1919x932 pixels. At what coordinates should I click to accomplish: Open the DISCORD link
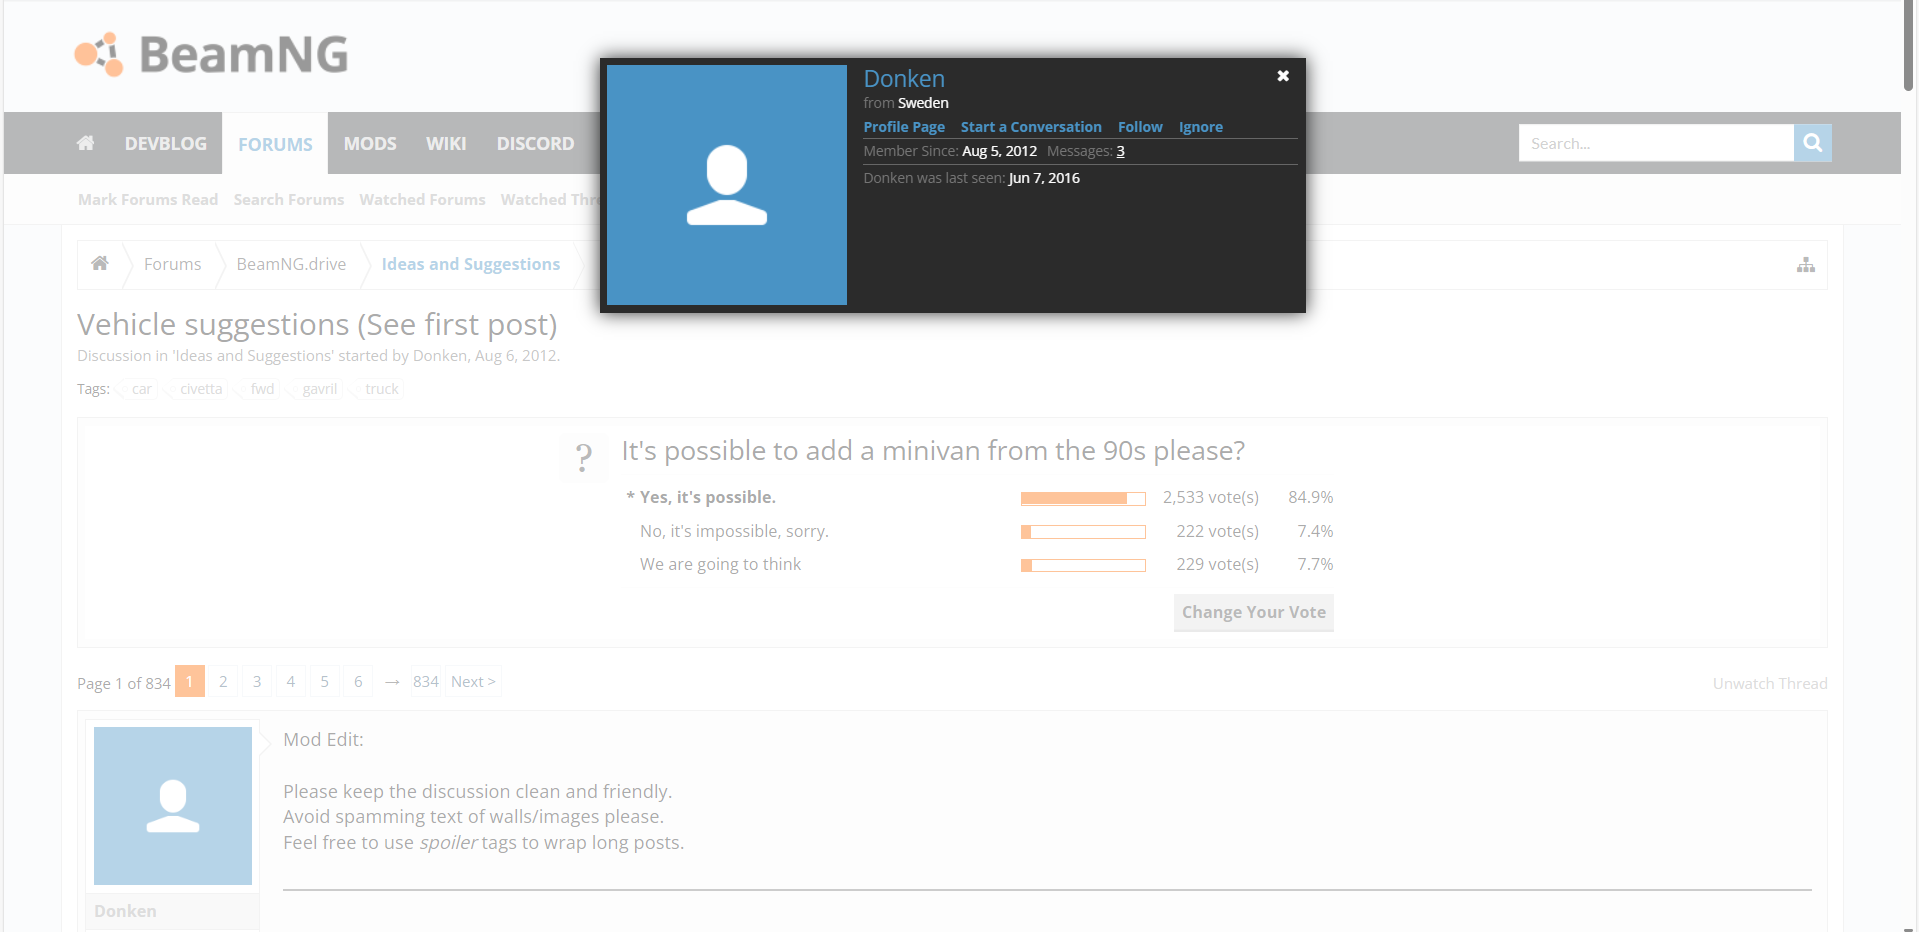click(x=536, y=143)
